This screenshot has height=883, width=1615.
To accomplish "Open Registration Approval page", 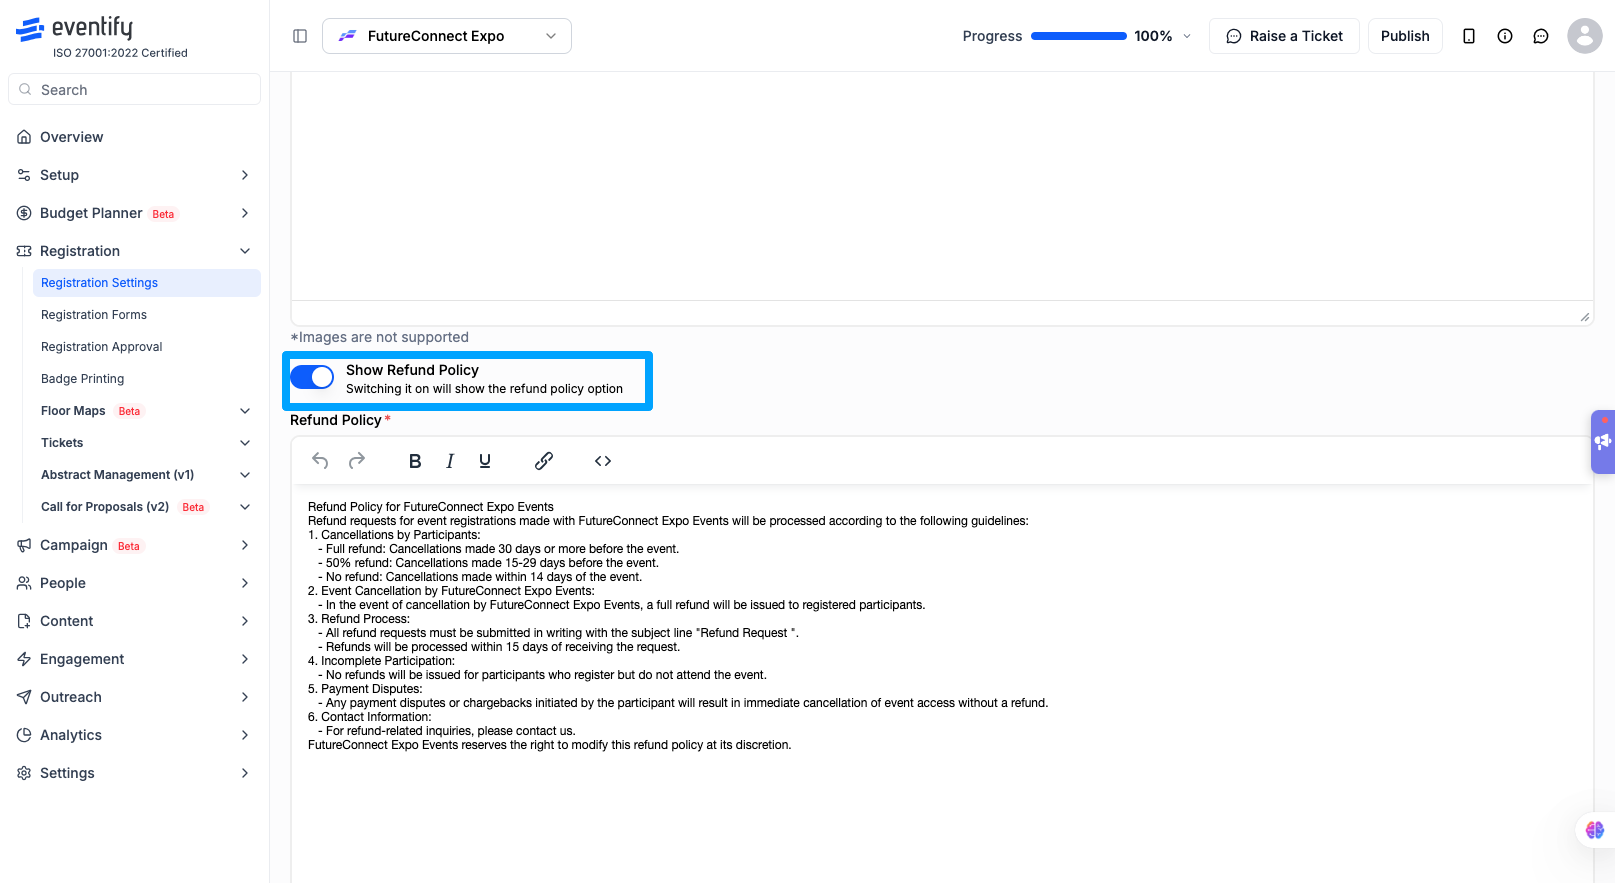I will 147,347.
